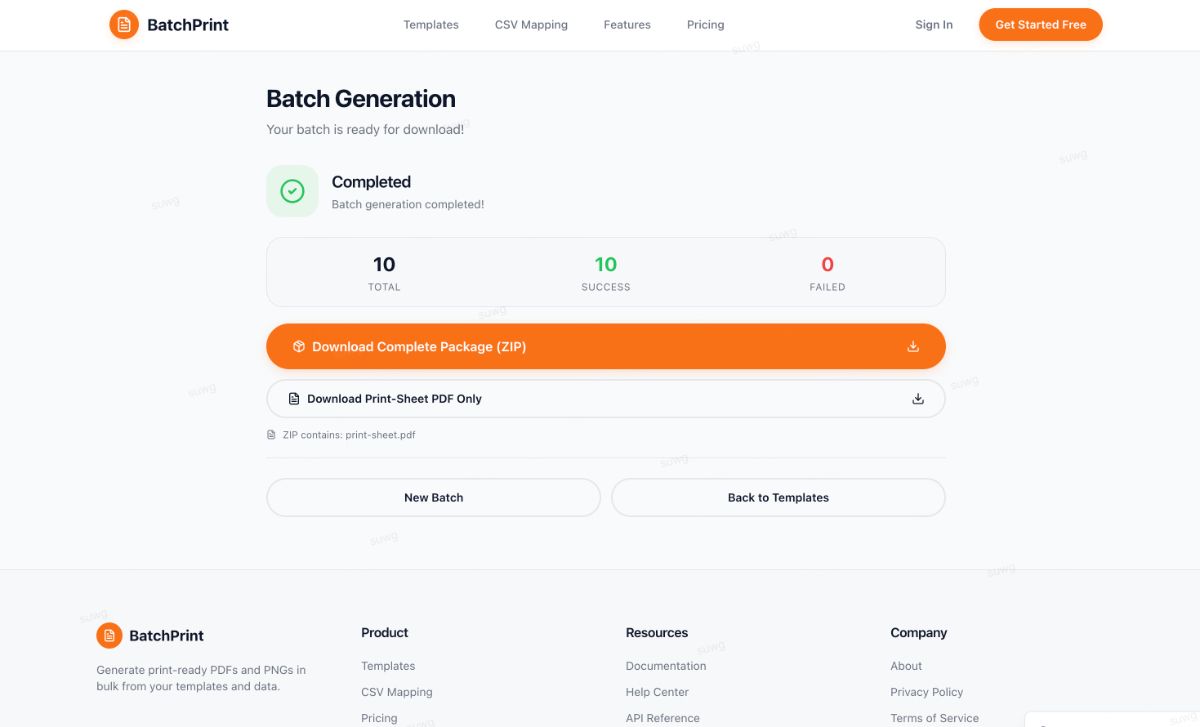
Task: Click the document icon on Print-Sheet PDF button
Action: point(293,398)
